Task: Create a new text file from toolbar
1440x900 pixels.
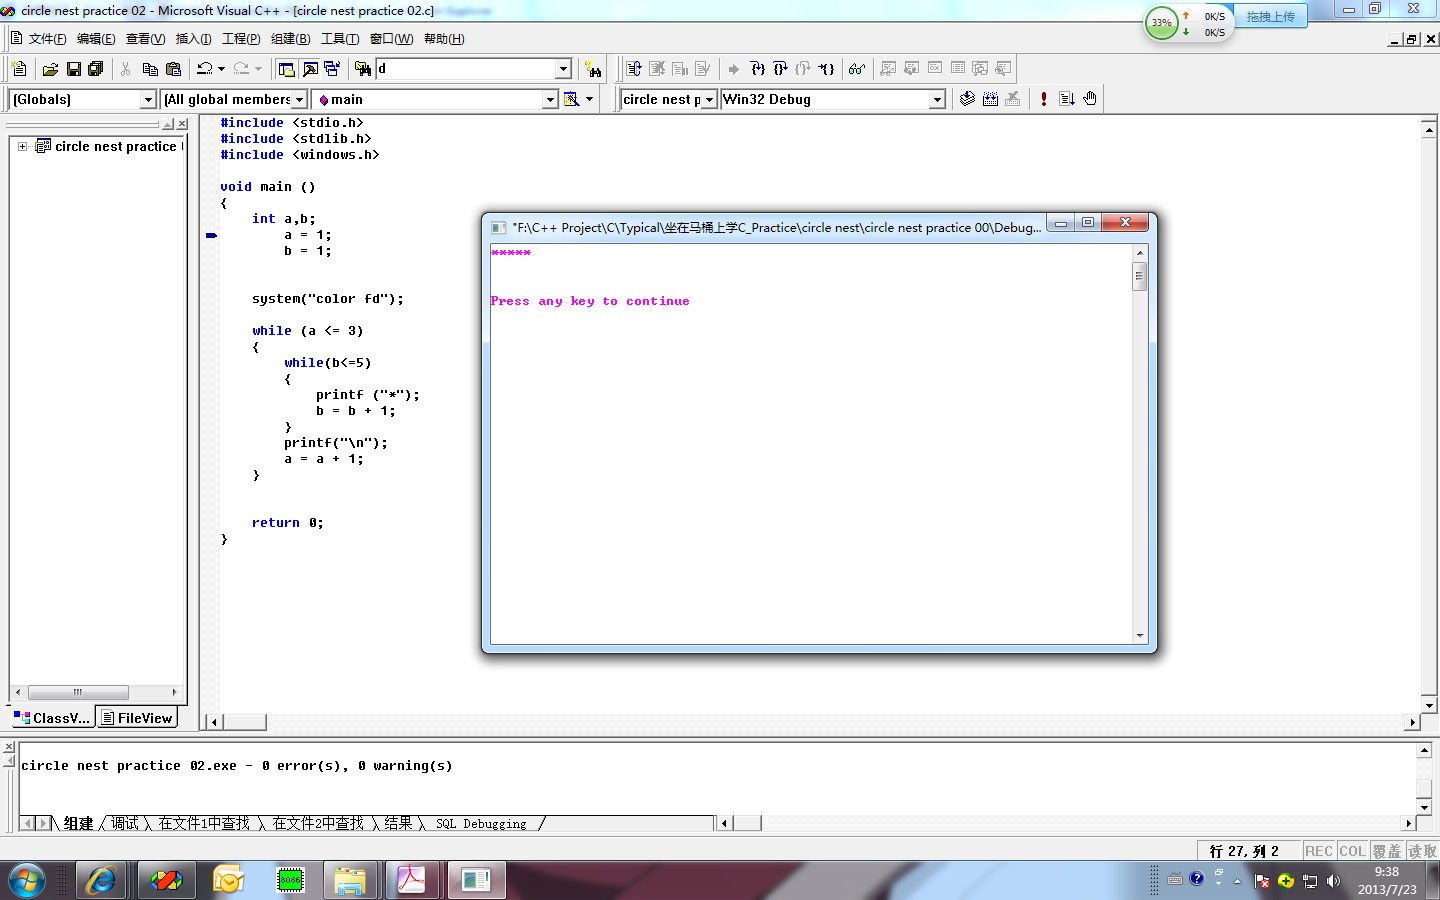Action: tap(19, 69)
